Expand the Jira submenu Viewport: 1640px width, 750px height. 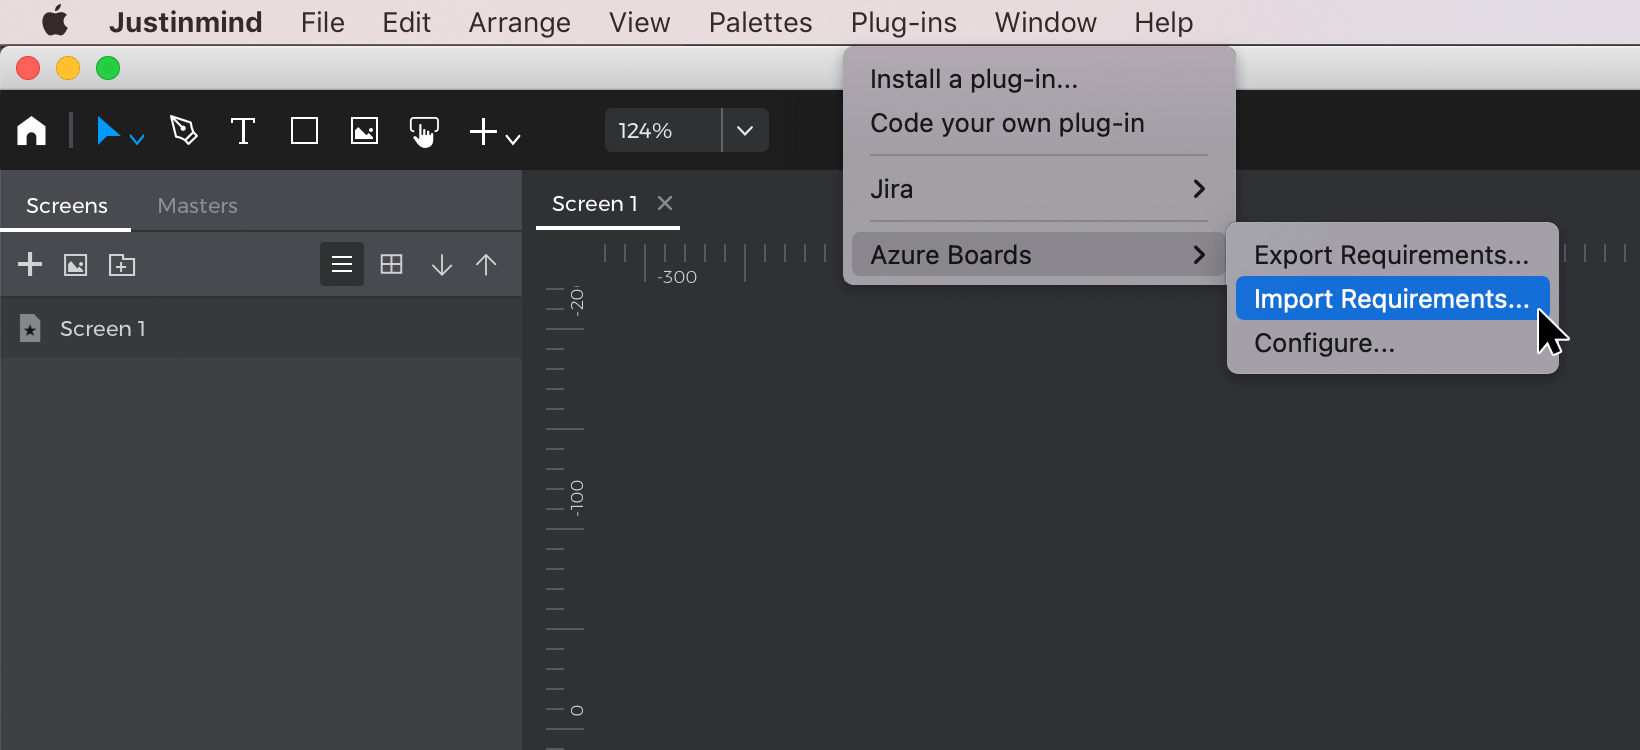pos(1038,189)
